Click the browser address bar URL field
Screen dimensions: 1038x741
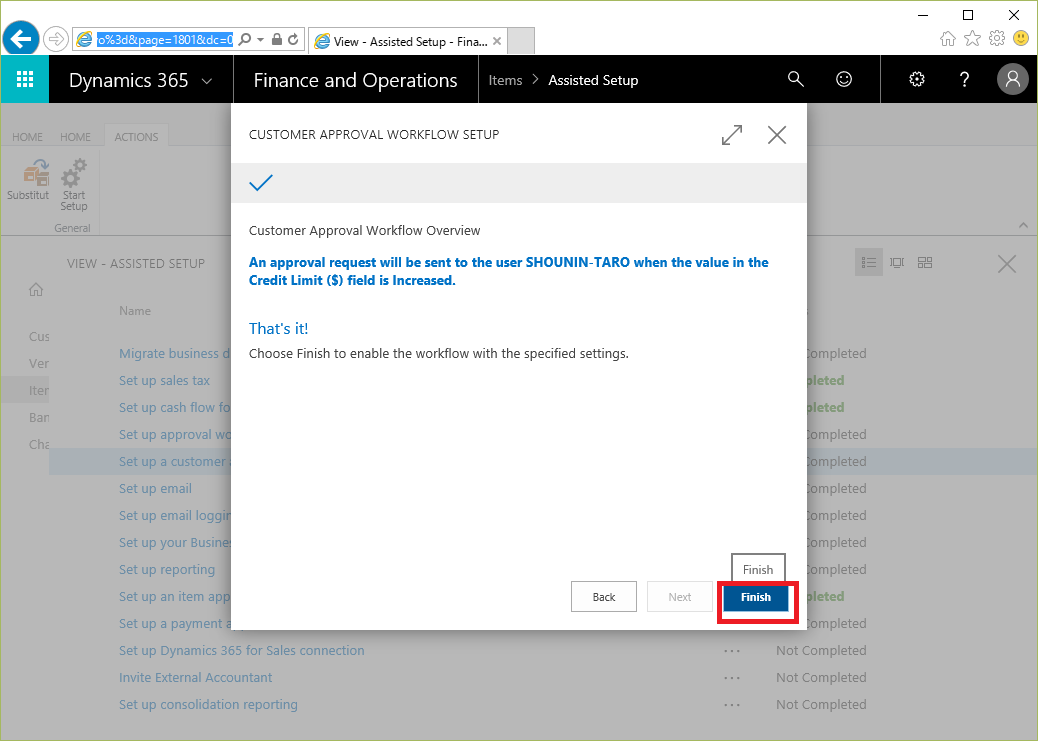[x=165, y=40]
